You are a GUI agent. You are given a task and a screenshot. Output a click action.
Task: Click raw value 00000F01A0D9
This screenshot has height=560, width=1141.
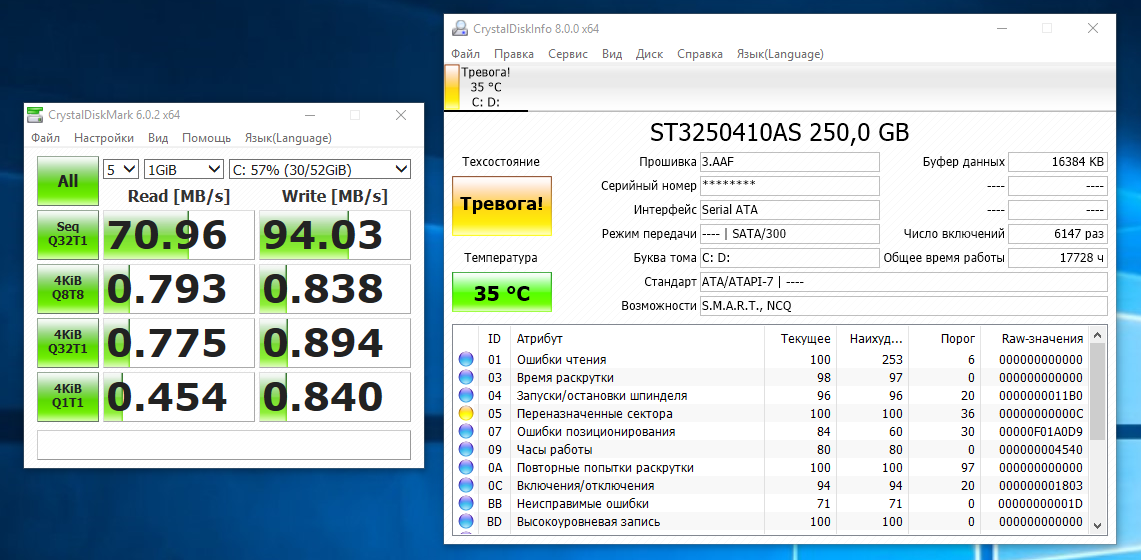[1041, 431]
